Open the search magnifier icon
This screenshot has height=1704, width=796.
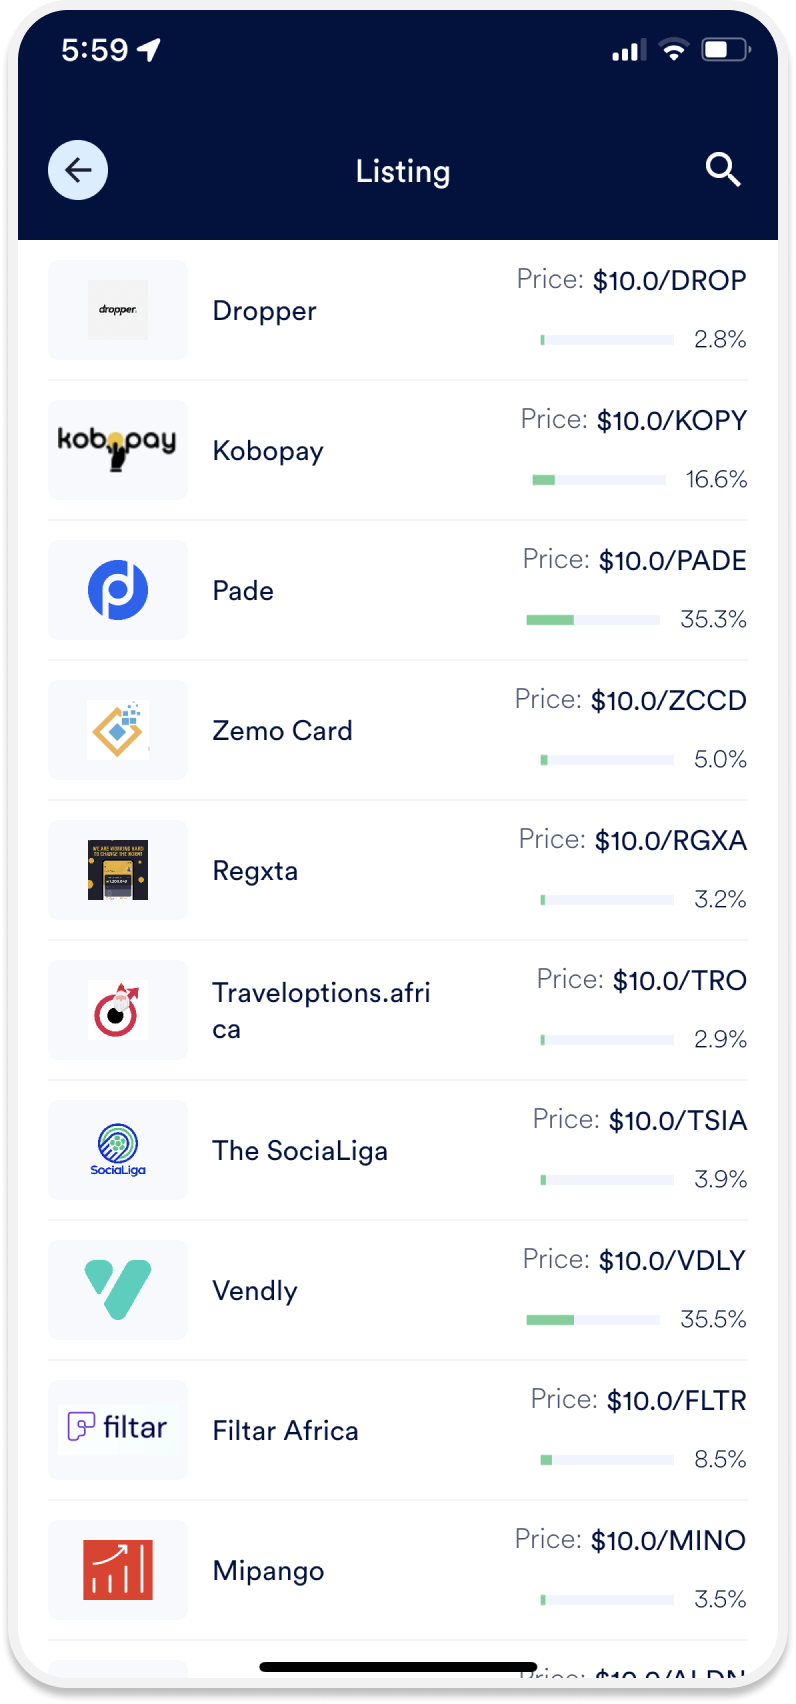coord(722,170)
